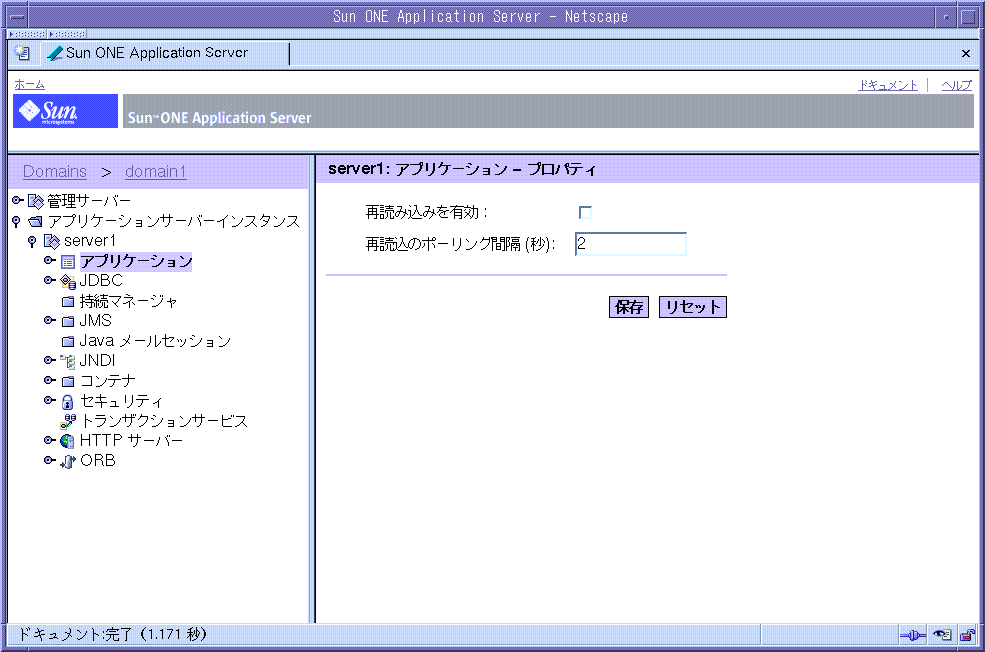The width and height of the screenshot is (985, 652).
Task: Click the アプリケーション list icon
Action: click(68, 262)
